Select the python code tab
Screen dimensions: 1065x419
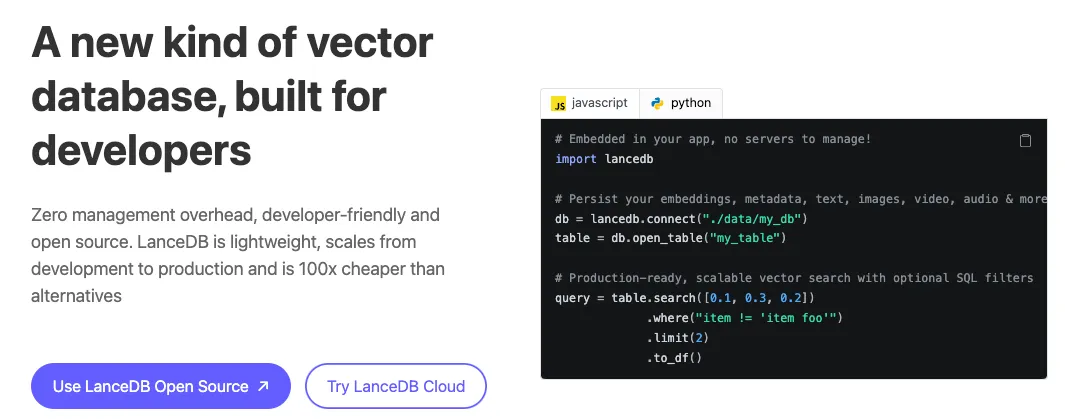point(681,103)
